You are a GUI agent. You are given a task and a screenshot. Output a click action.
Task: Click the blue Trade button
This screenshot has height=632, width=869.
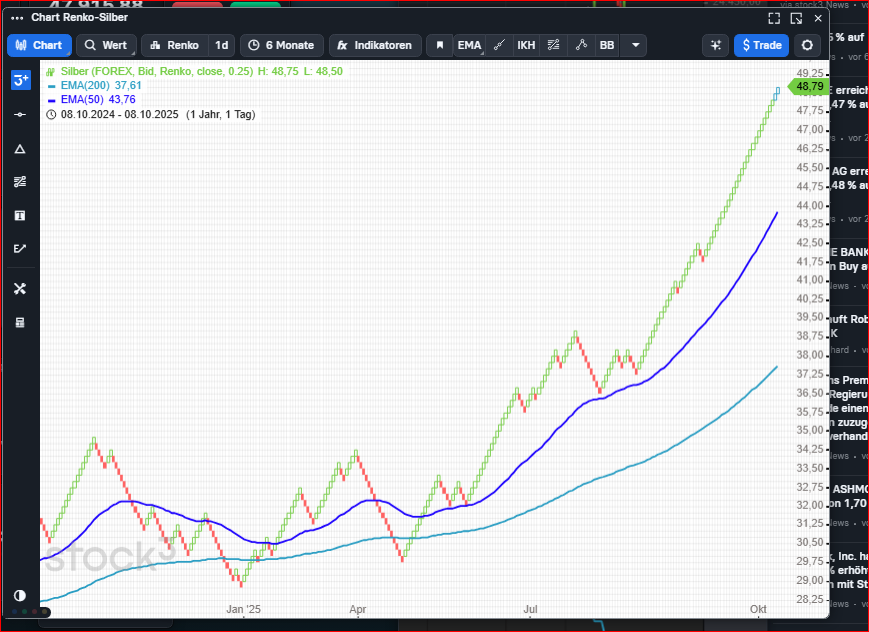click(x=760, y=45)
